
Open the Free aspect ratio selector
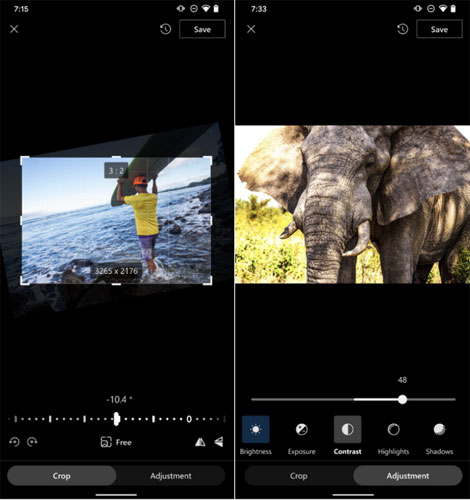[116, 442]
